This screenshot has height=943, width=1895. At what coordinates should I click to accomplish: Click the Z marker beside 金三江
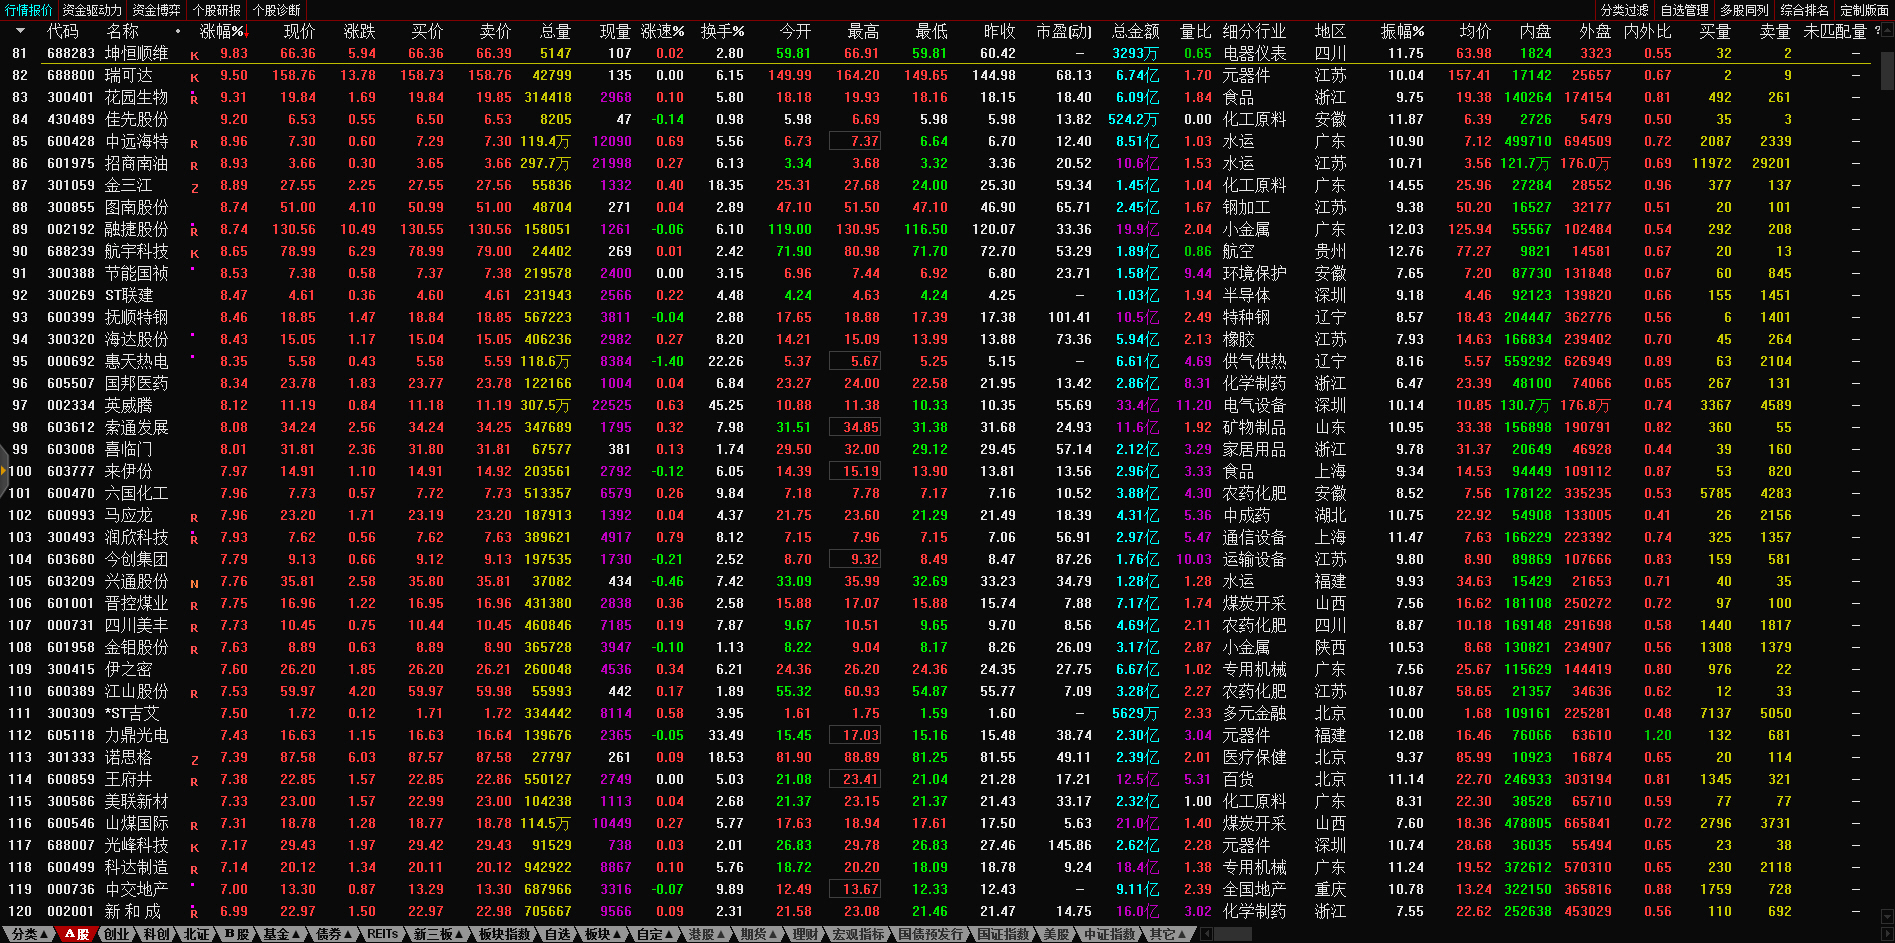[x=194, y=187]
